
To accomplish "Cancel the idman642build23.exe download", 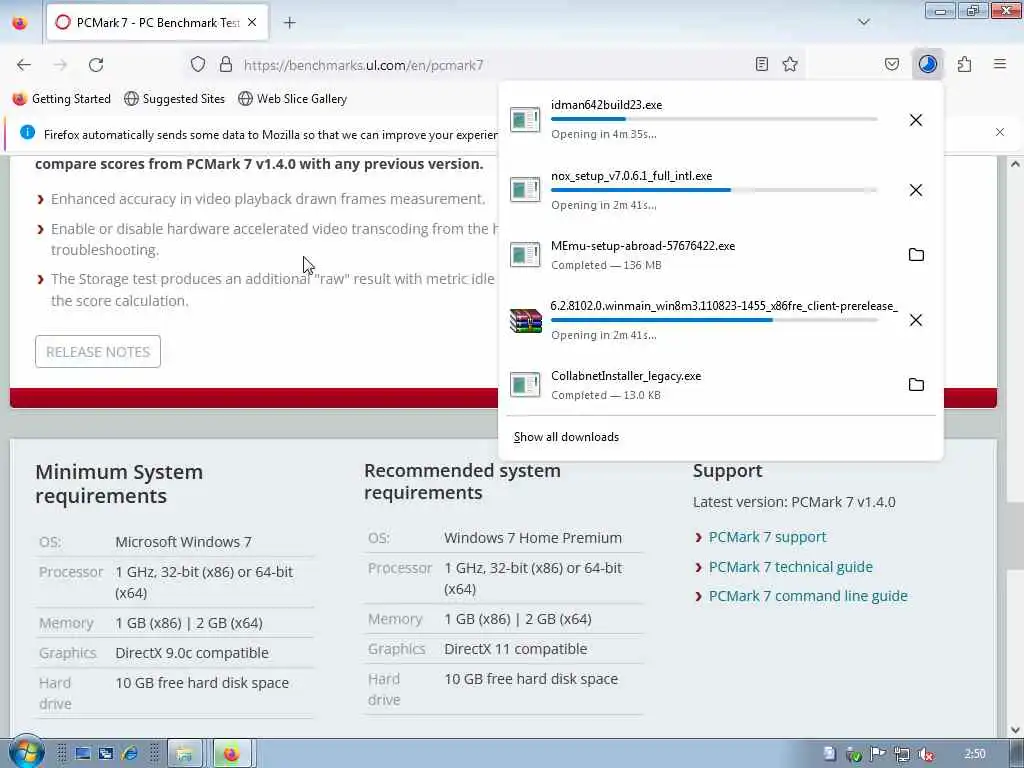I will tap(916, 120).
